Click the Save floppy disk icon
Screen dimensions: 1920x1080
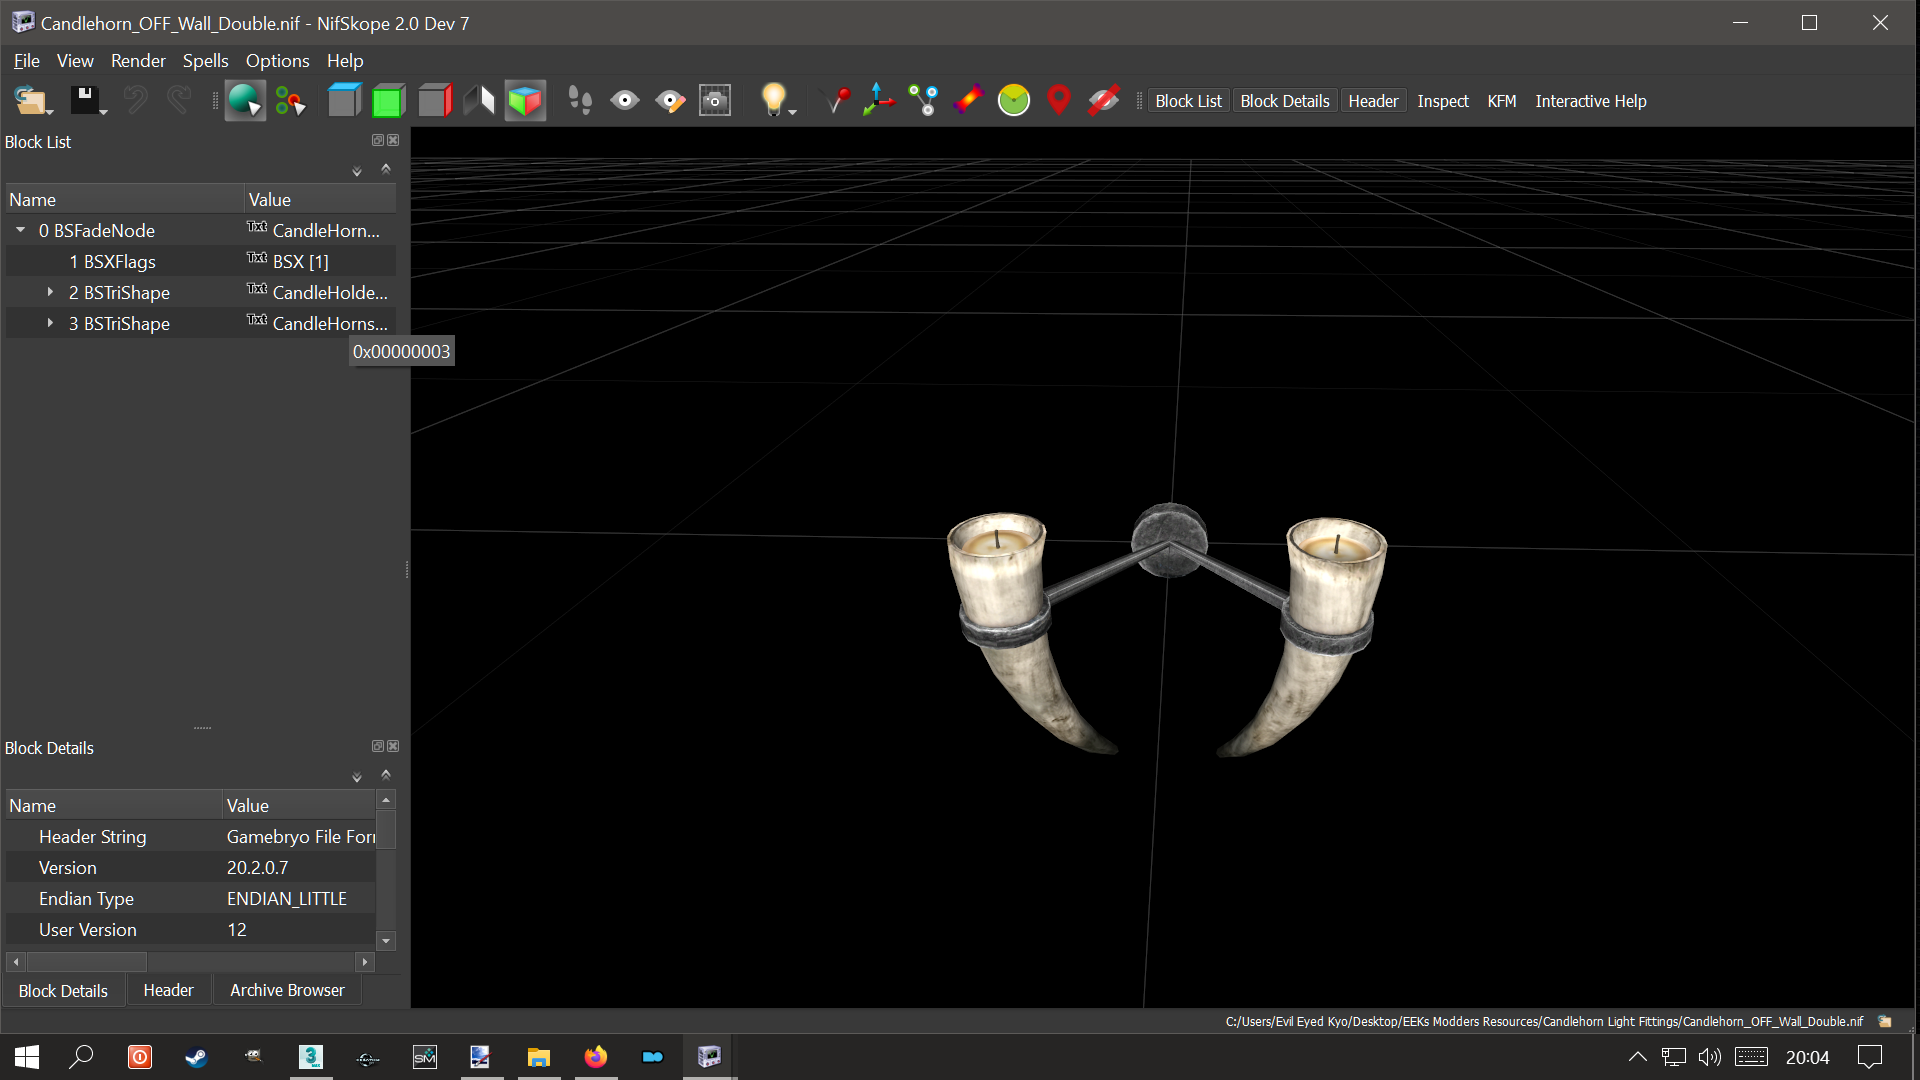point(84,100)
